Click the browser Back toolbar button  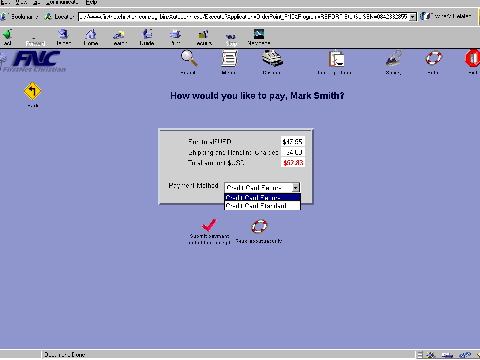pyautogui.click(x=7, y=37)
